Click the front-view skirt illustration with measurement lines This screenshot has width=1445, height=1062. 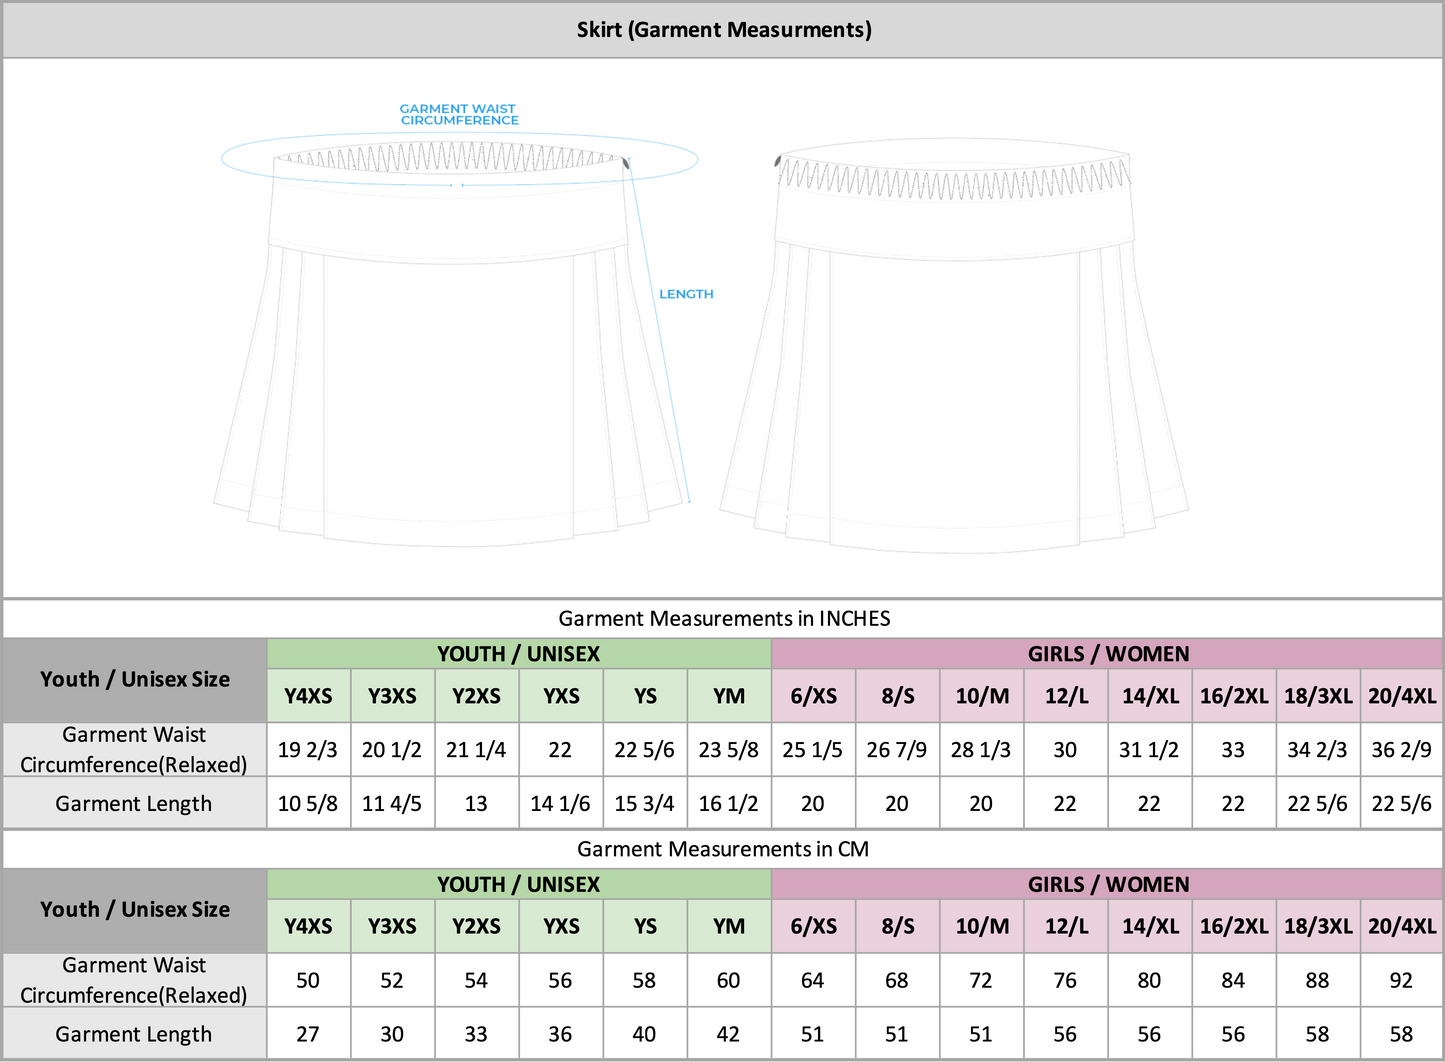coord(450,350)
